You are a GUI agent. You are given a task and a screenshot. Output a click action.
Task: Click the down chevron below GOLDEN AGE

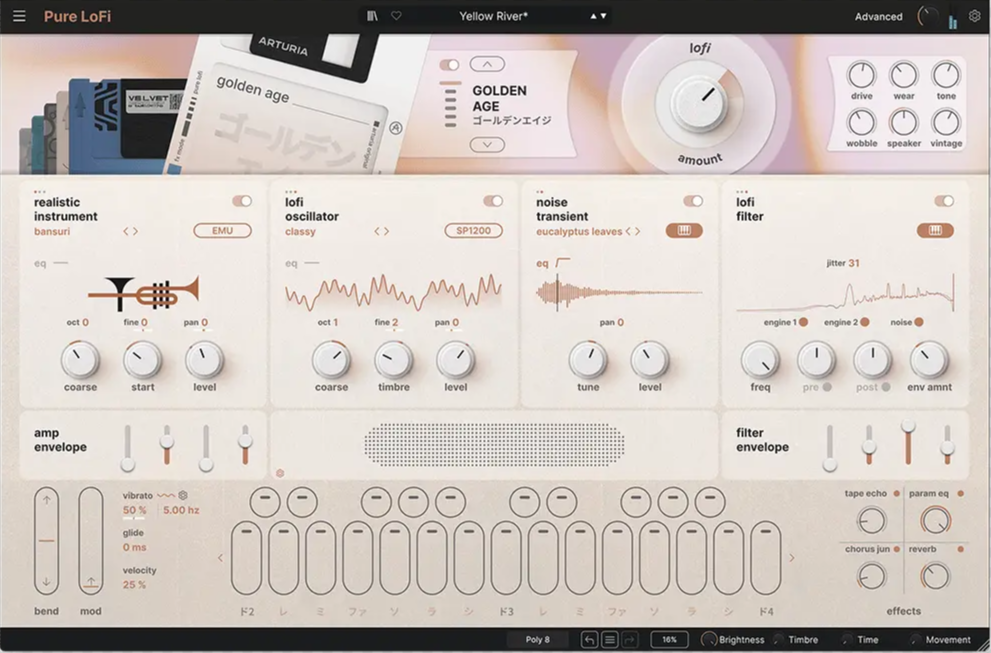(487, 144)
